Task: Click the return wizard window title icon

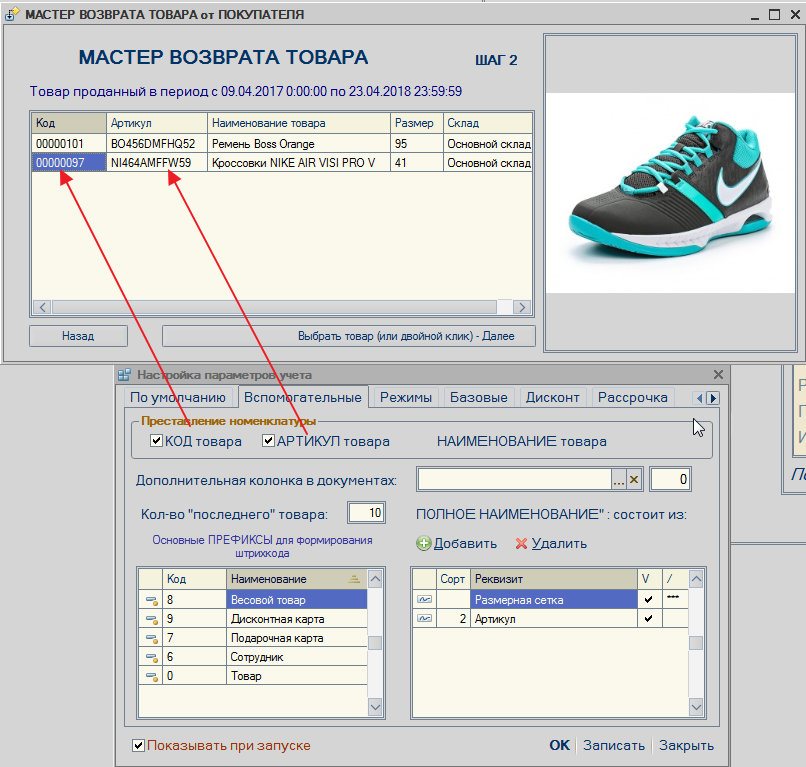Action: (11, 14)
